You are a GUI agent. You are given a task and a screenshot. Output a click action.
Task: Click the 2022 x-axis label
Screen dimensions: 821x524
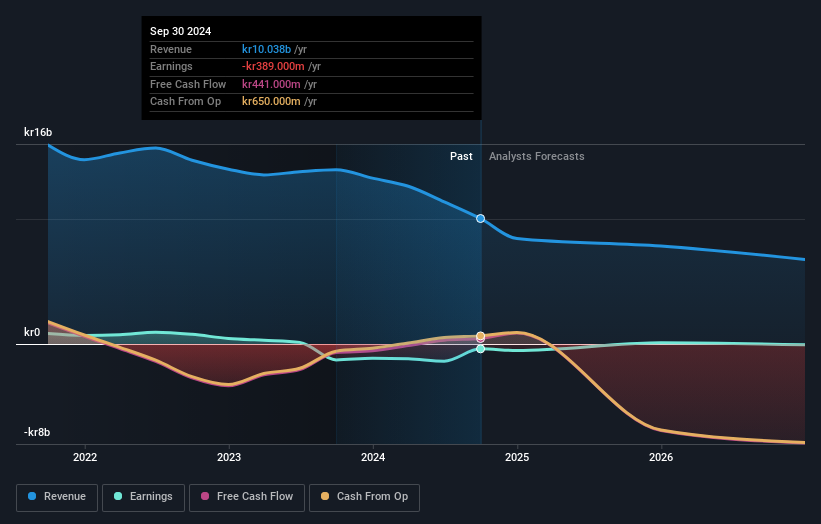point(85,457)
